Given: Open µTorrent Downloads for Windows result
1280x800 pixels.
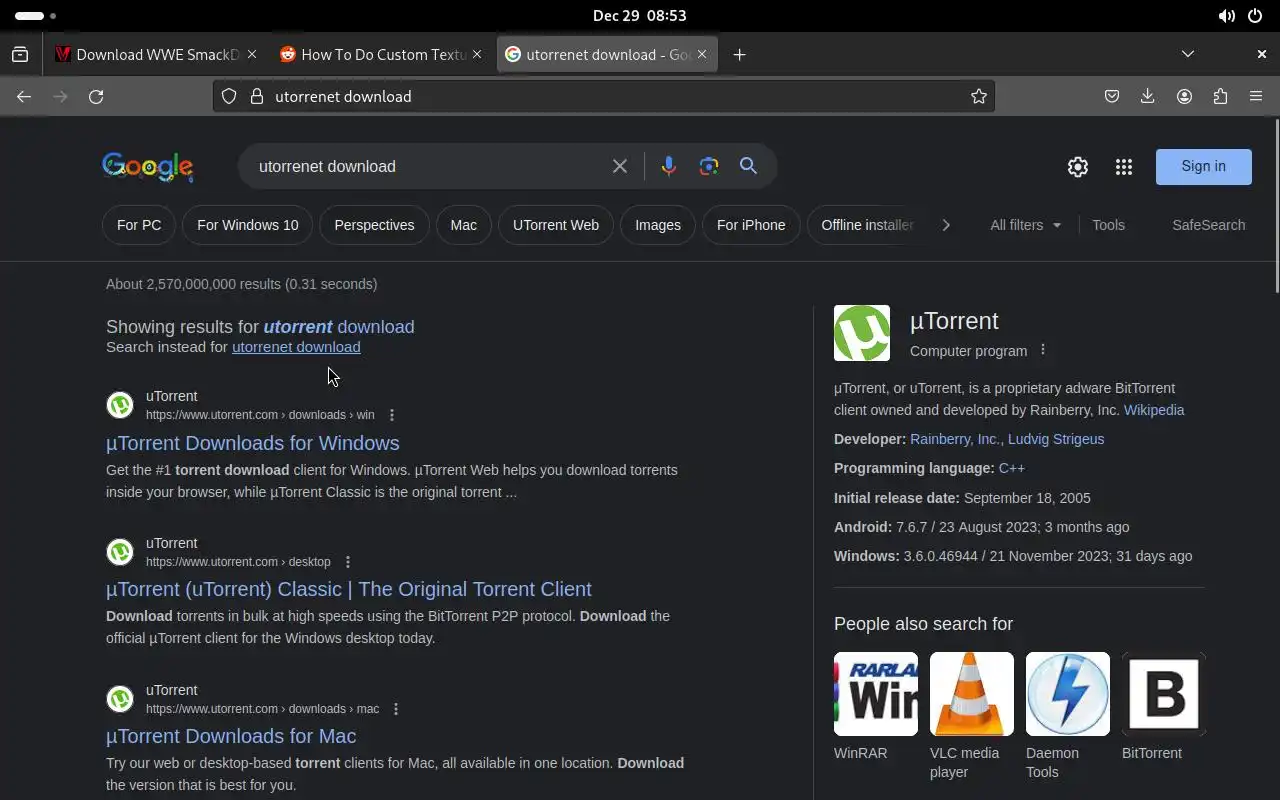Looking at the screenshot, I should pos(253,443).
